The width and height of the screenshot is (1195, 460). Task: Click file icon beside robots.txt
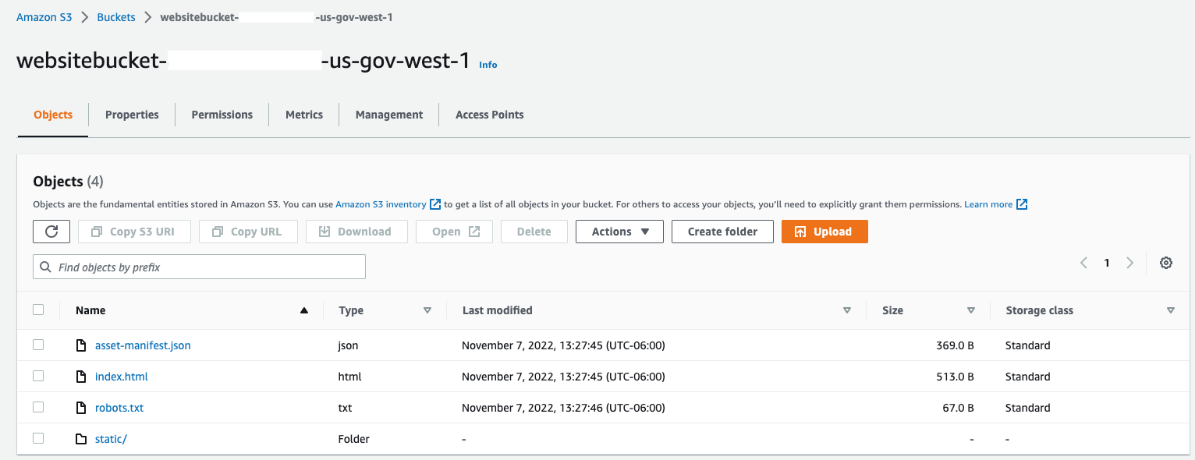pyautogui.click(x=81, y=408)
